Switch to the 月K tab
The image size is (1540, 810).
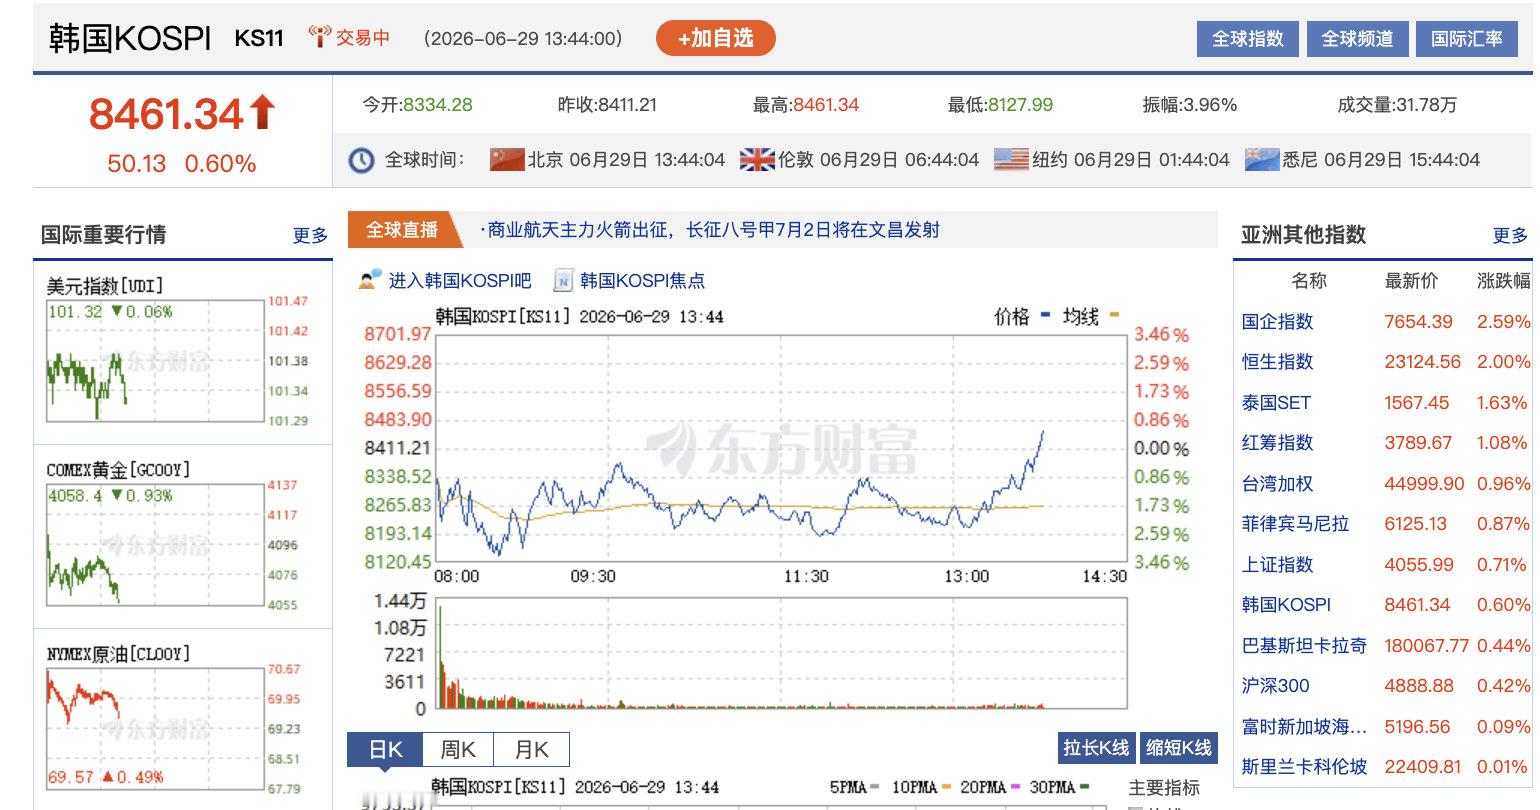tap(532, 749)
